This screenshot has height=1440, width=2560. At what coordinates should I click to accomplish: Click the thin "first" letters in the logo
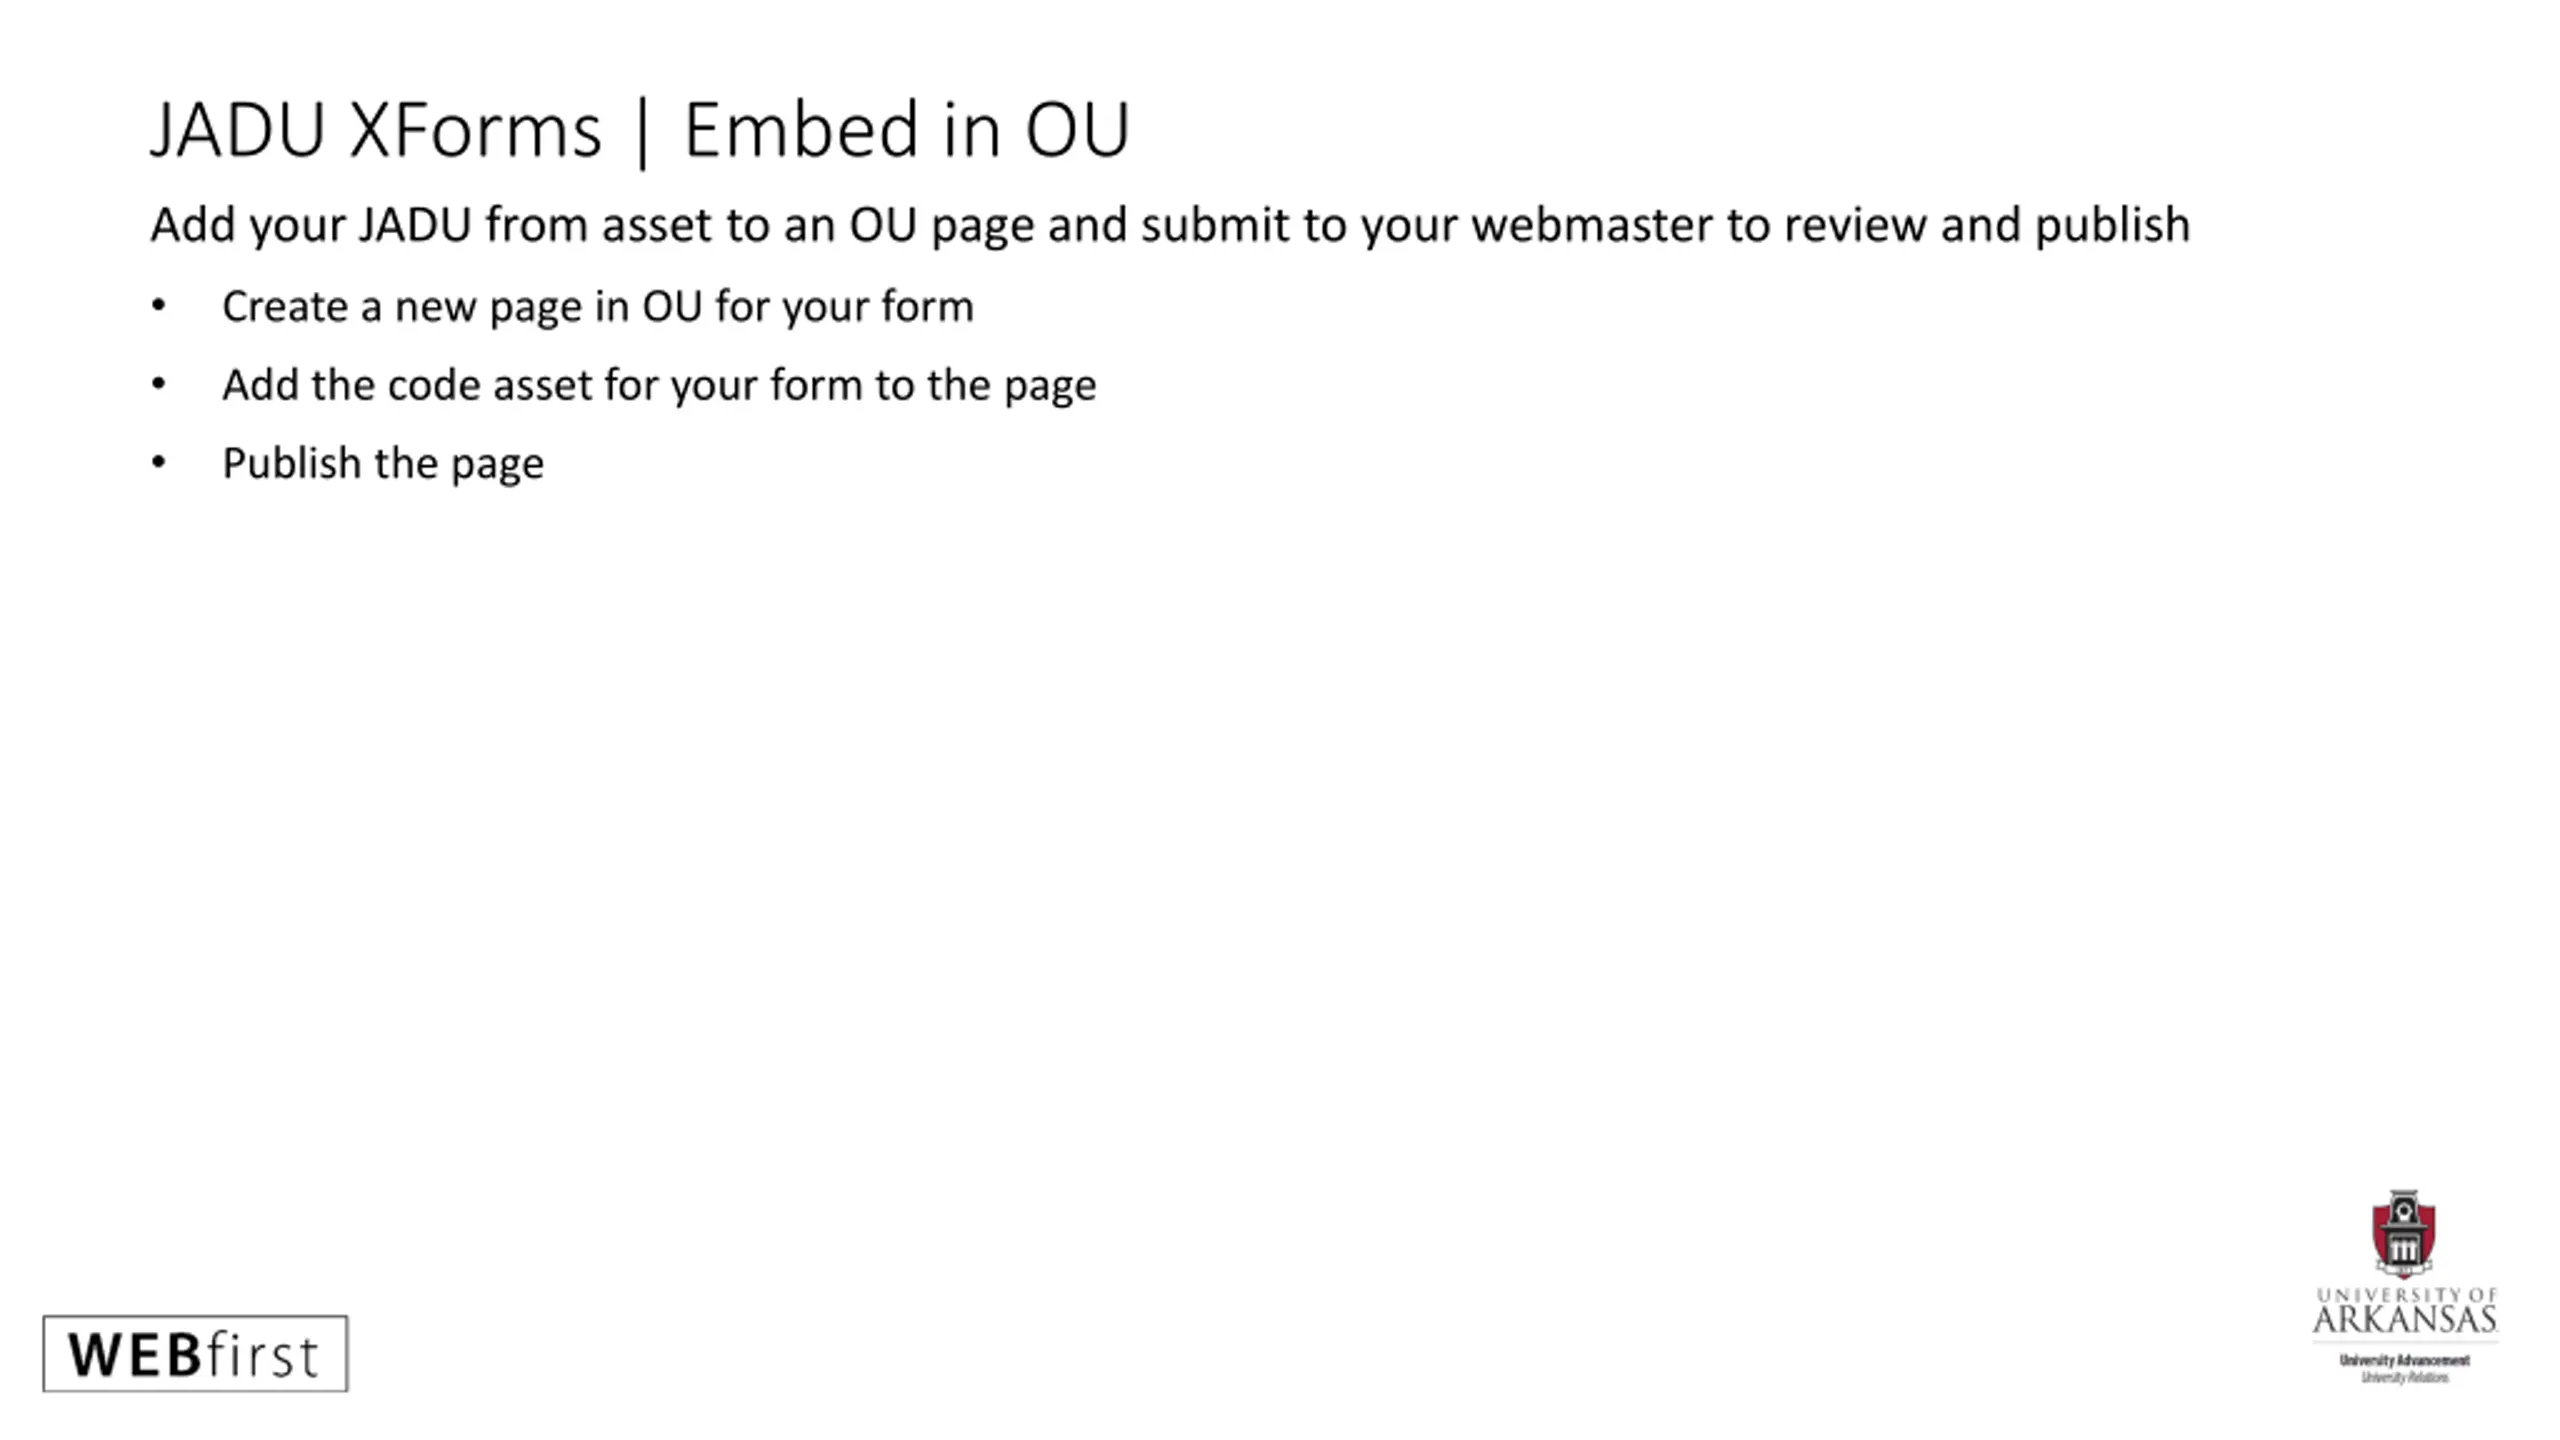click(x=262, y=1355)
